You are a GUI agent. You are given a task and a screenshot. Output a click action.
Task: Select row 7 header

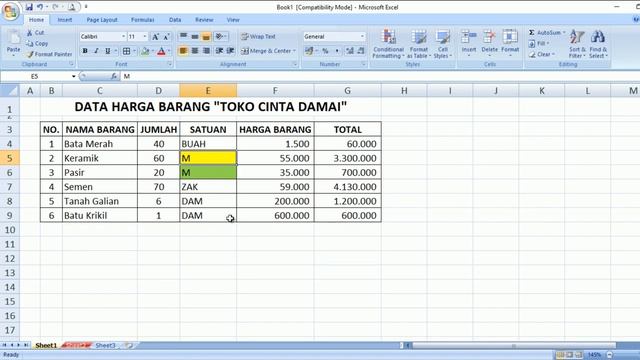pyautogui.click(x=9, y=187)
